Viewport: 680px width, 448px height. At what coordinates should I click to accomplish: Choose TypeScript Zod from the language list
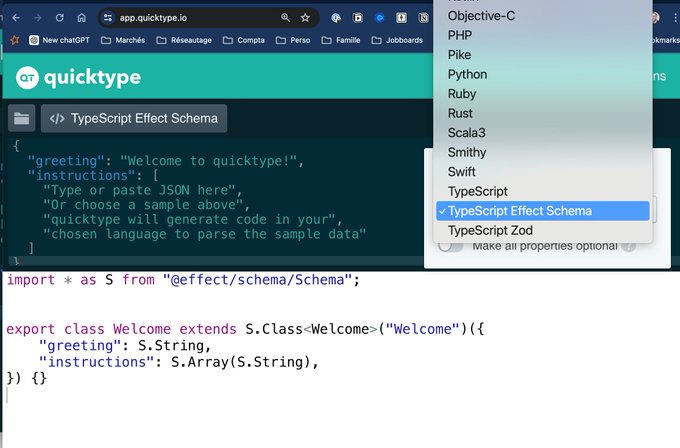point(543,231)
